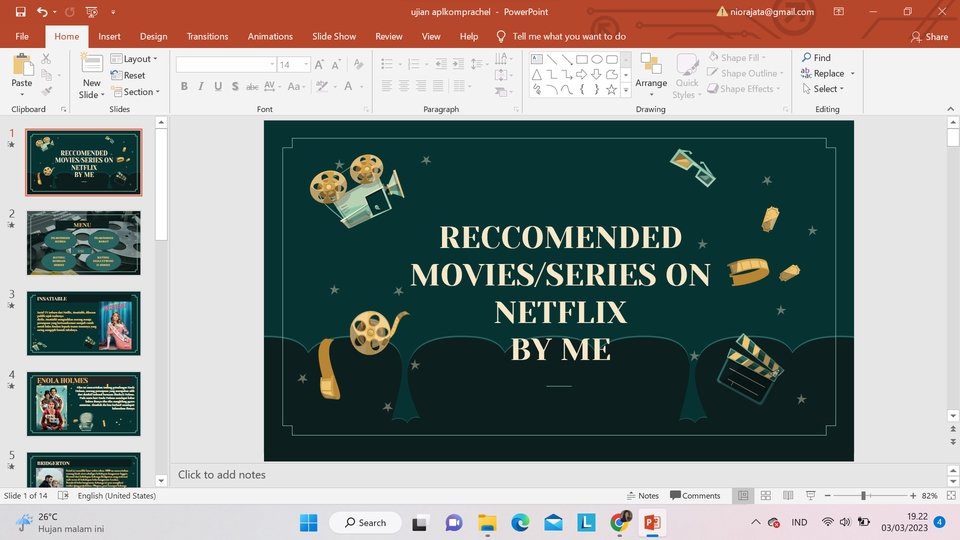The image size is (960, 540).
Task: Adjust the zoom slider handle
Action: point(863,496)
